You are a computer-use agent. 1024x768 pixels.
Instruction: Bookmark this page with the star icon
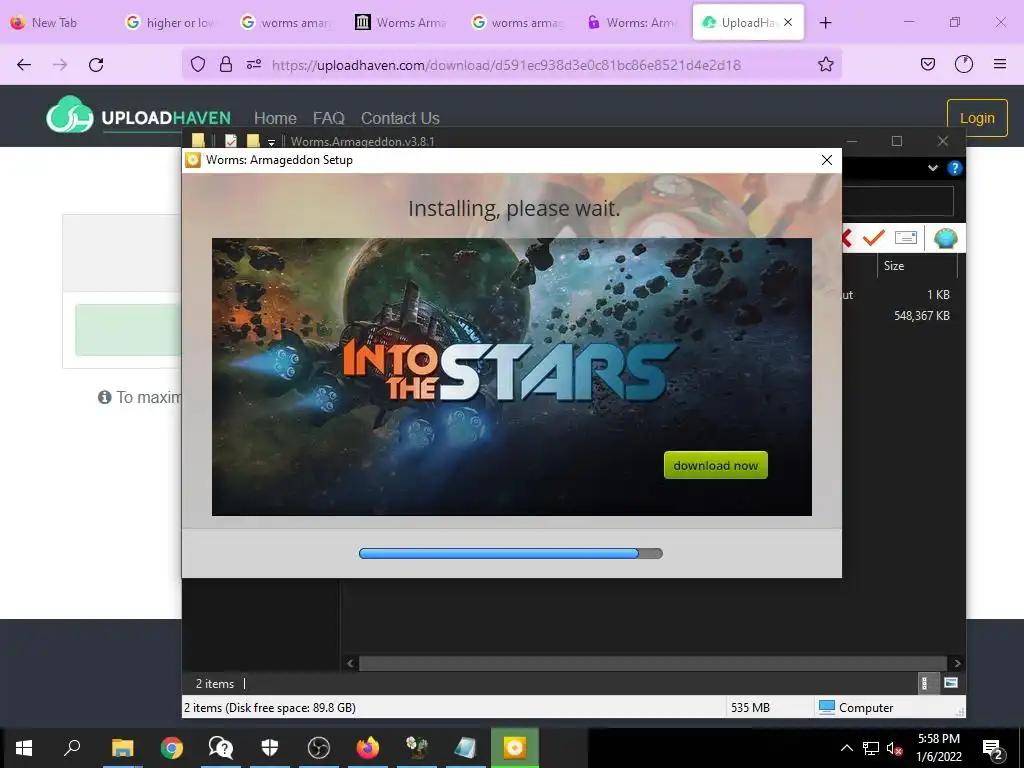tap(825, 64)
